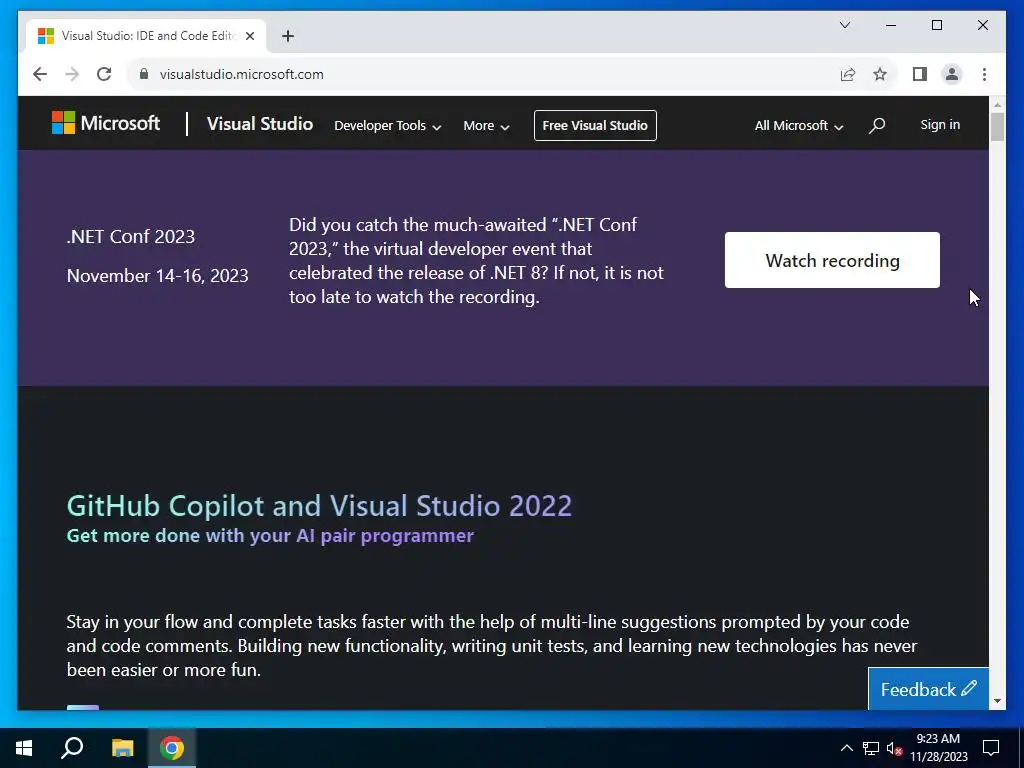Click the browser forward arrow
The image size is (1024, 768).
(x=72, y=74)
